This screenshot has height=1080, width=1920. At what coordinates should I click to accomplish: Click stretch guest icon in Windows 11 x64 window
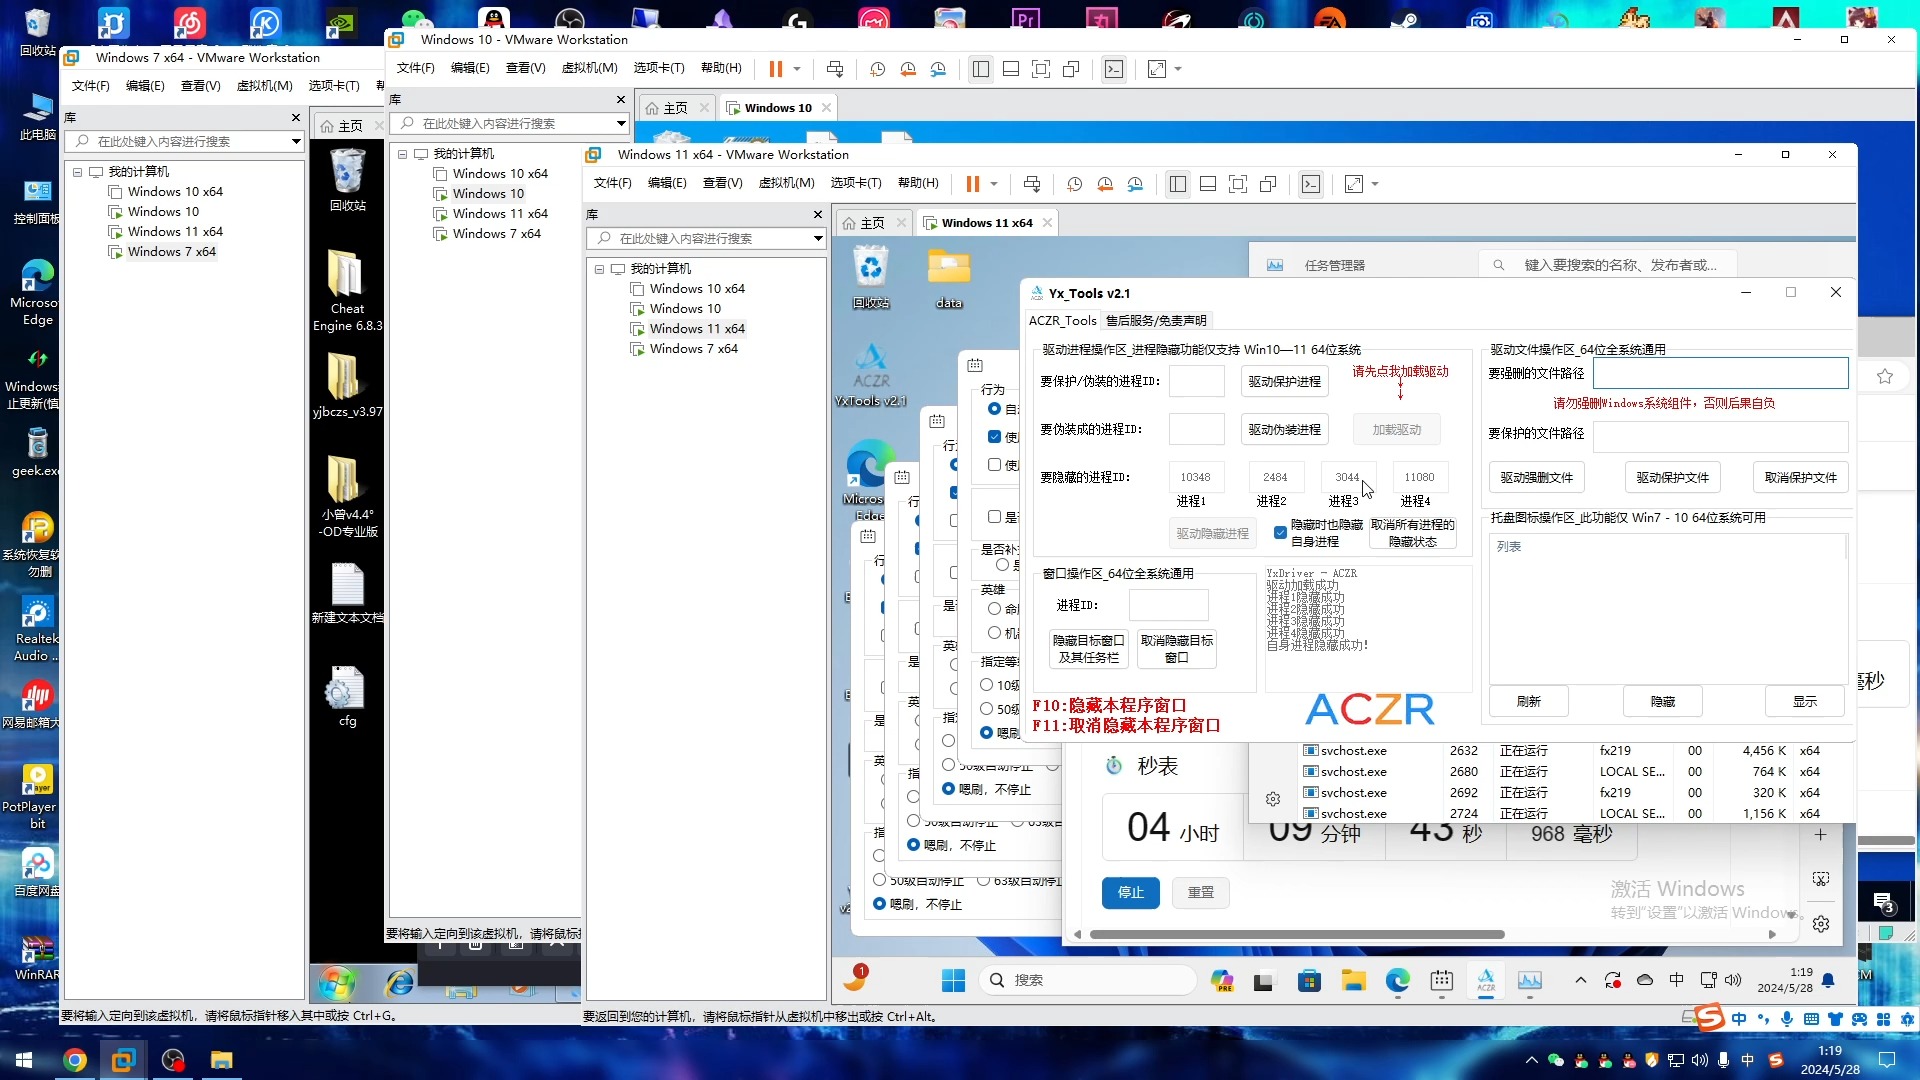tap(1354, 184)
